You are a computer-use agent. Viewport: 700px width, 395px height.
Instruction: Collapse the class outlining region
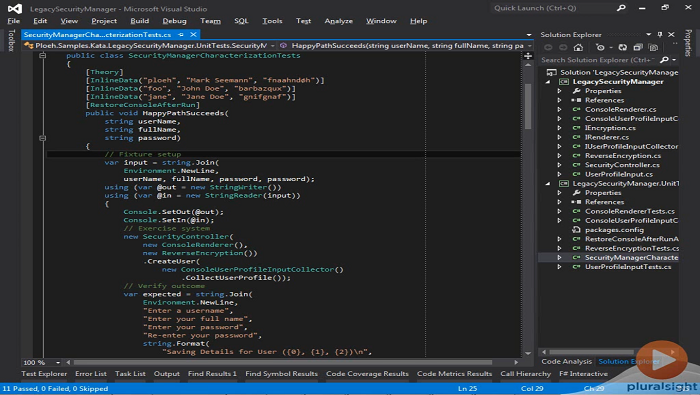pyautogui.click(x=42, y=56)
